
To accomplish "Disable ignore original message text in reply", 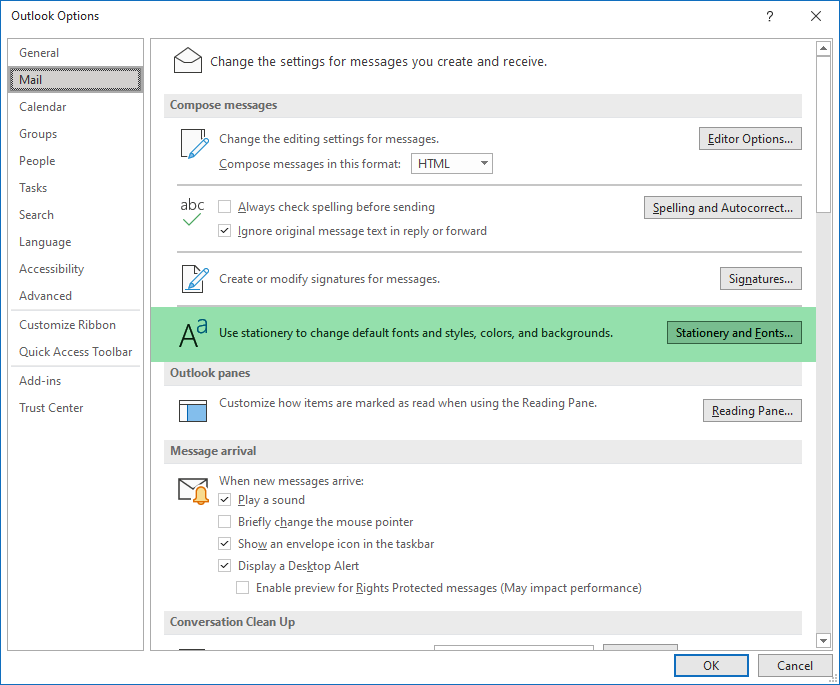I will (x=225, y=230).
